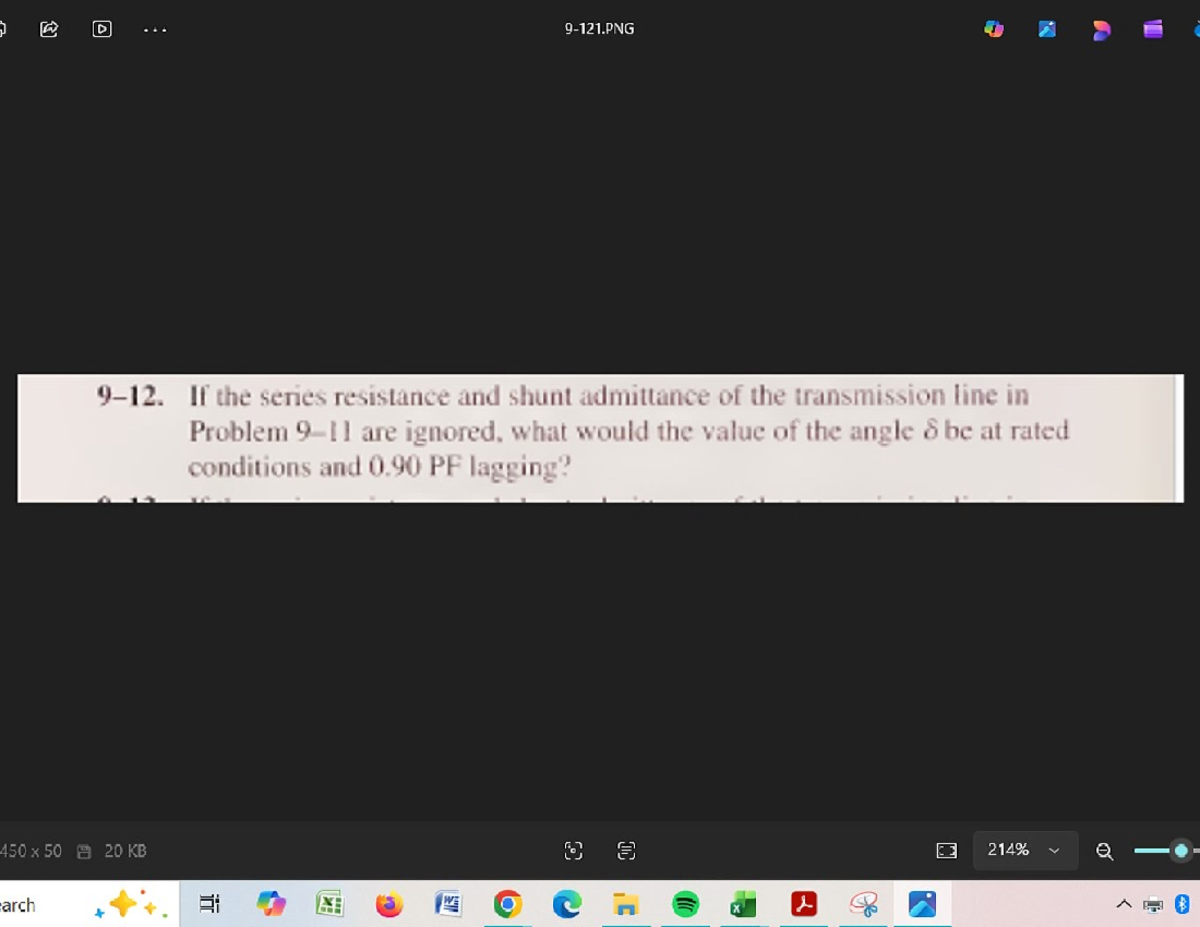1200x927 pixels.
Task: Open the three-dot See more menu
Action: (155, 29)
